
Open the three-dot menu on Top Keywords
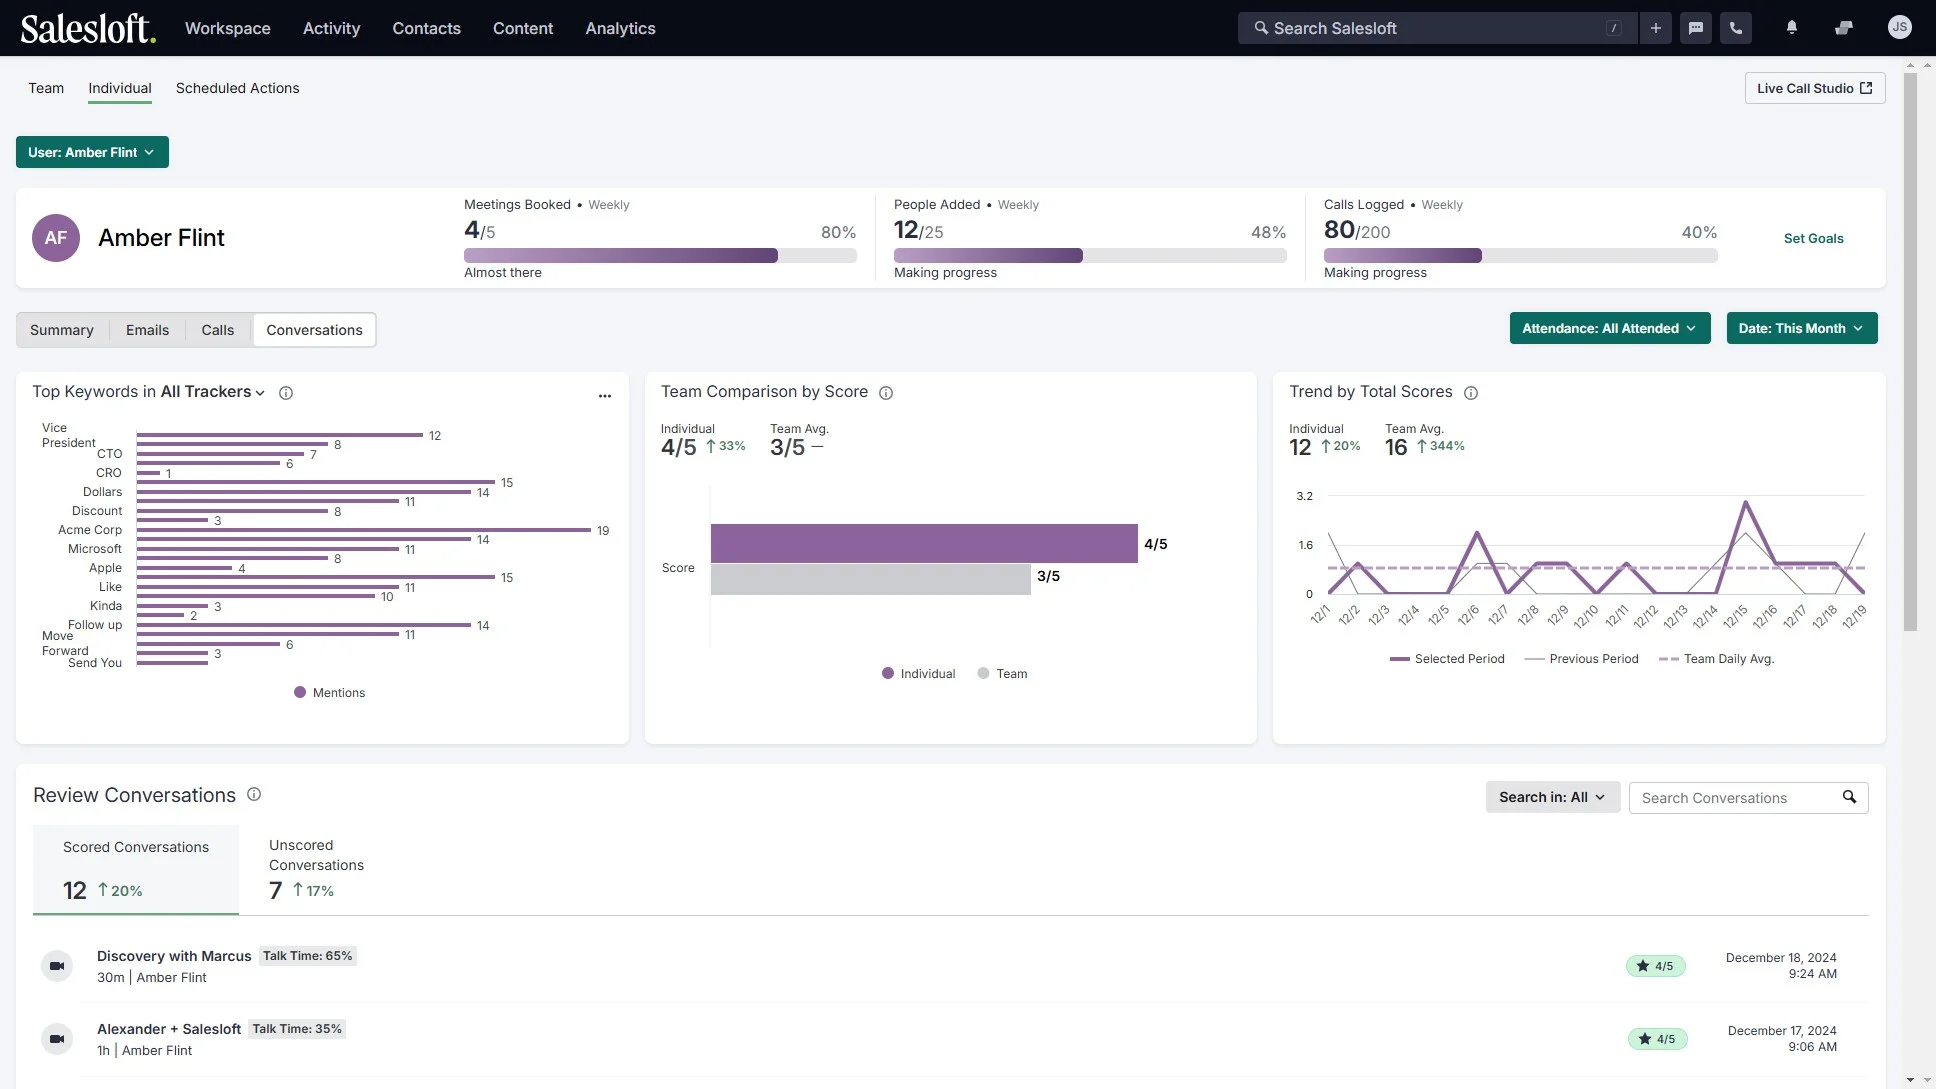click(605, 396)
